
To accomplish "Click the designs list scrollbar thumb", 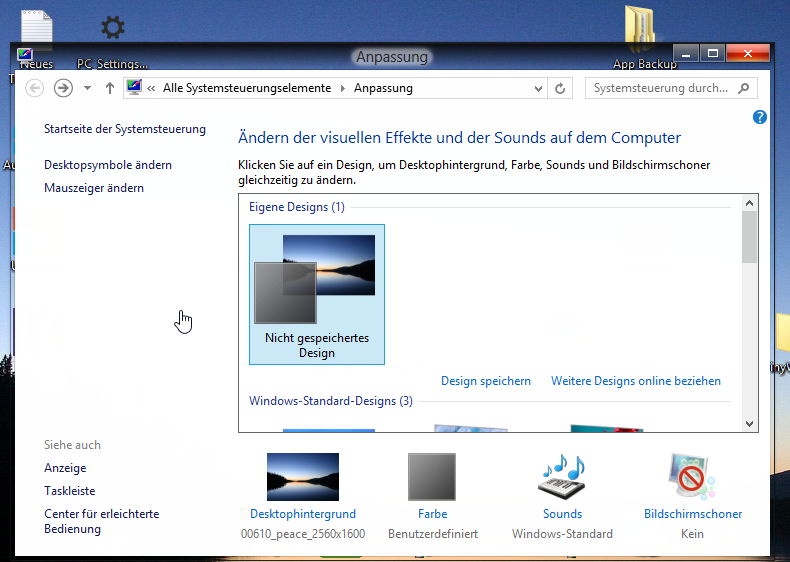I will tap(749, 237).
